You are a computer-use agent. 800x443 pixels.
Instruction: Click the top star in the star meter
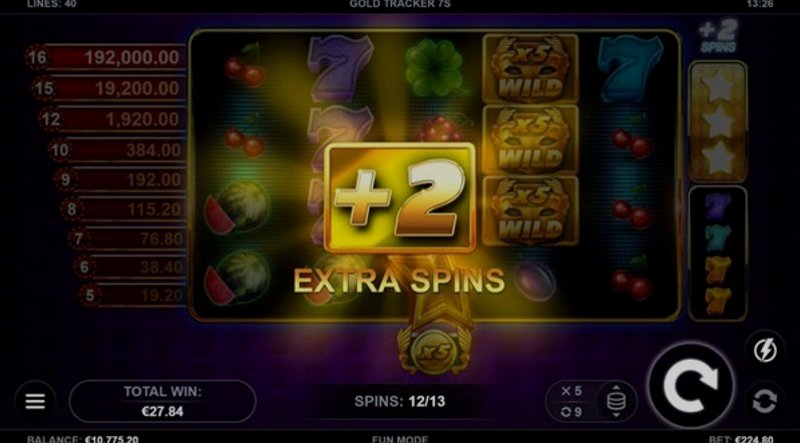point(719,88)
